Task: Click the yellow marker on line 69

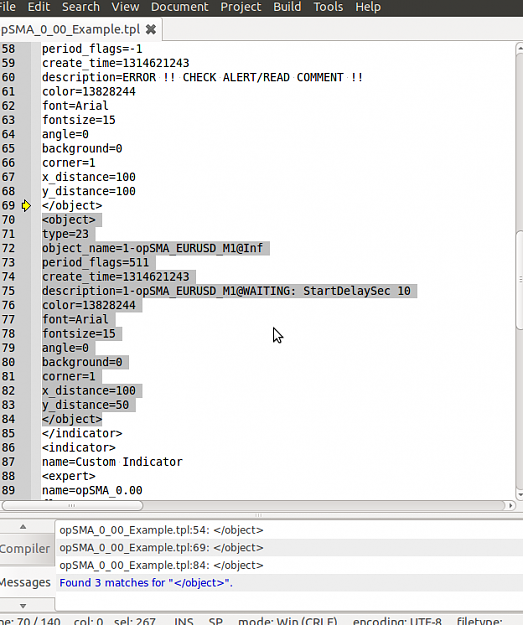Action: 26,206
